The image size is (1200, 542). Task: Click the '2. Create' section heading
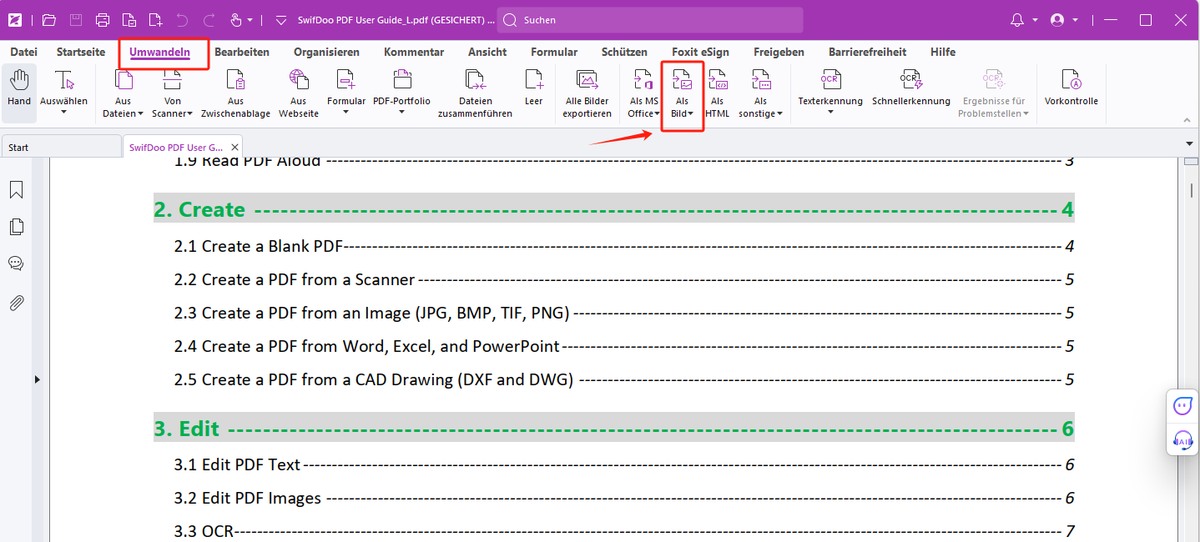click(x=199, y=210)
